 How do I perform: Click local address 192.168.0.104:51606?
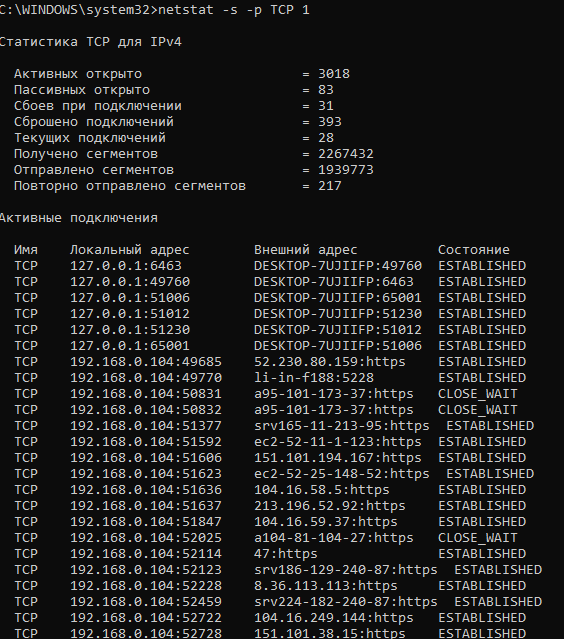(x=146, y=458)
